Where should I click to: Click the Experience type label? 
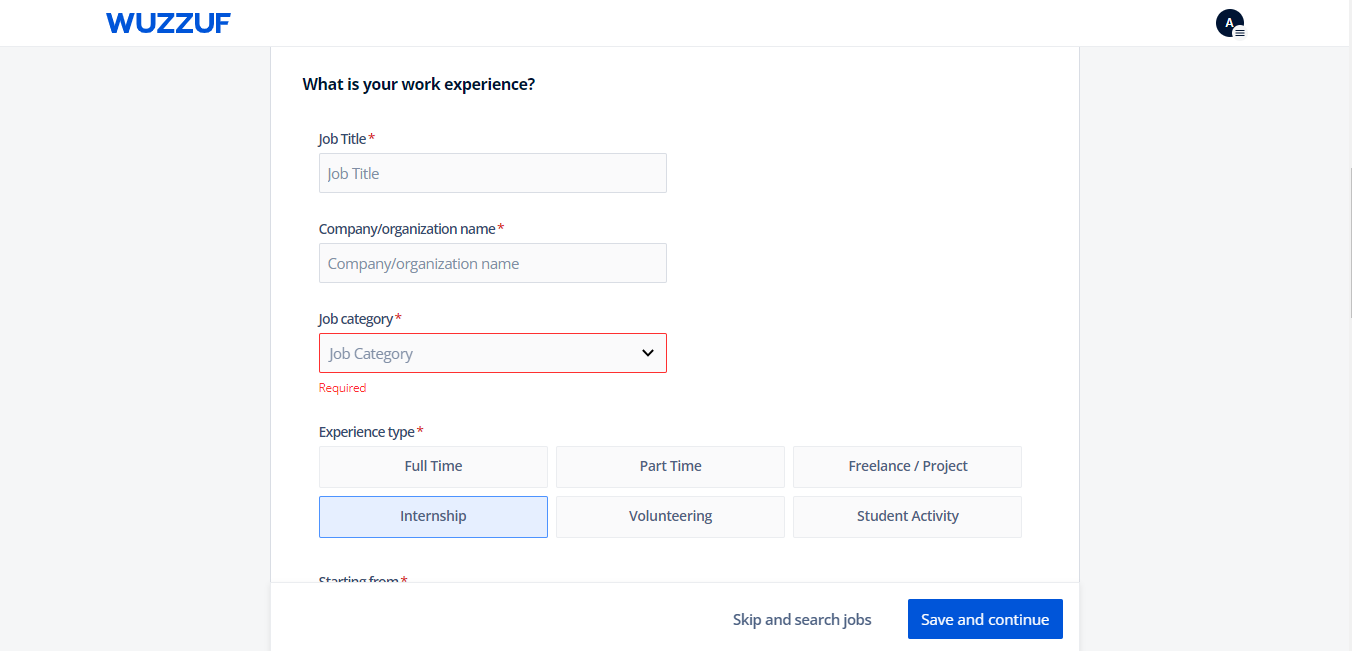[366, 432]
